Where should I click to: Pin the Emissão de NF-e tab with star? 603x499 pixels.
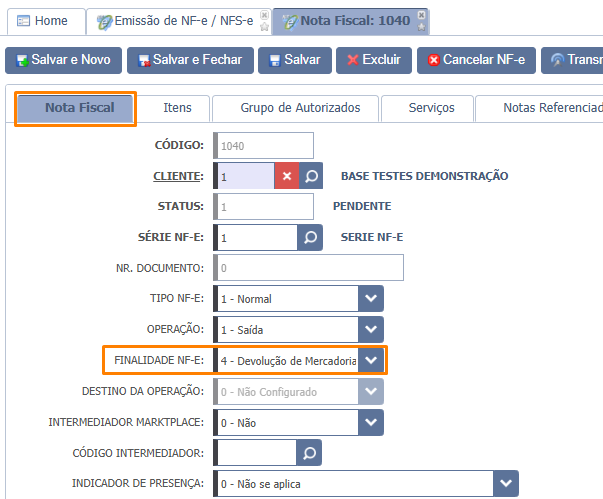(263, 27)
